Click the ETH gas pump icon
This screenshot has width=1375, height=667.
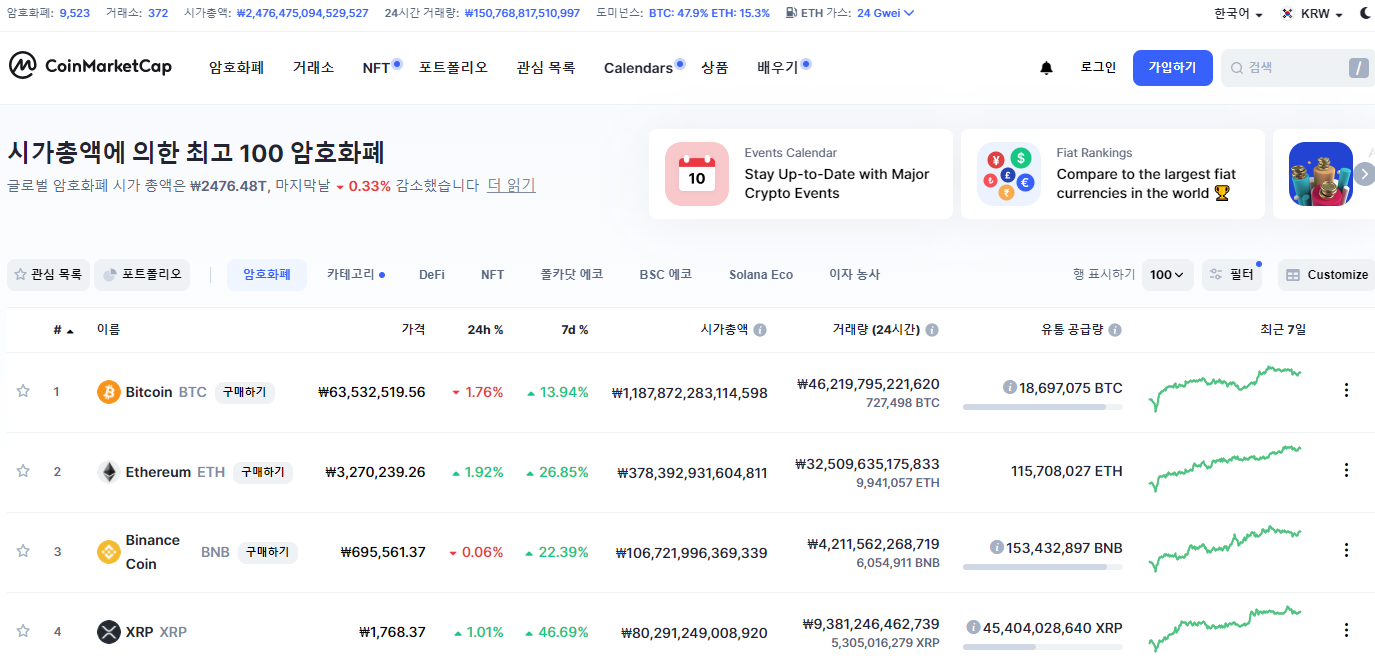(792, 13)
